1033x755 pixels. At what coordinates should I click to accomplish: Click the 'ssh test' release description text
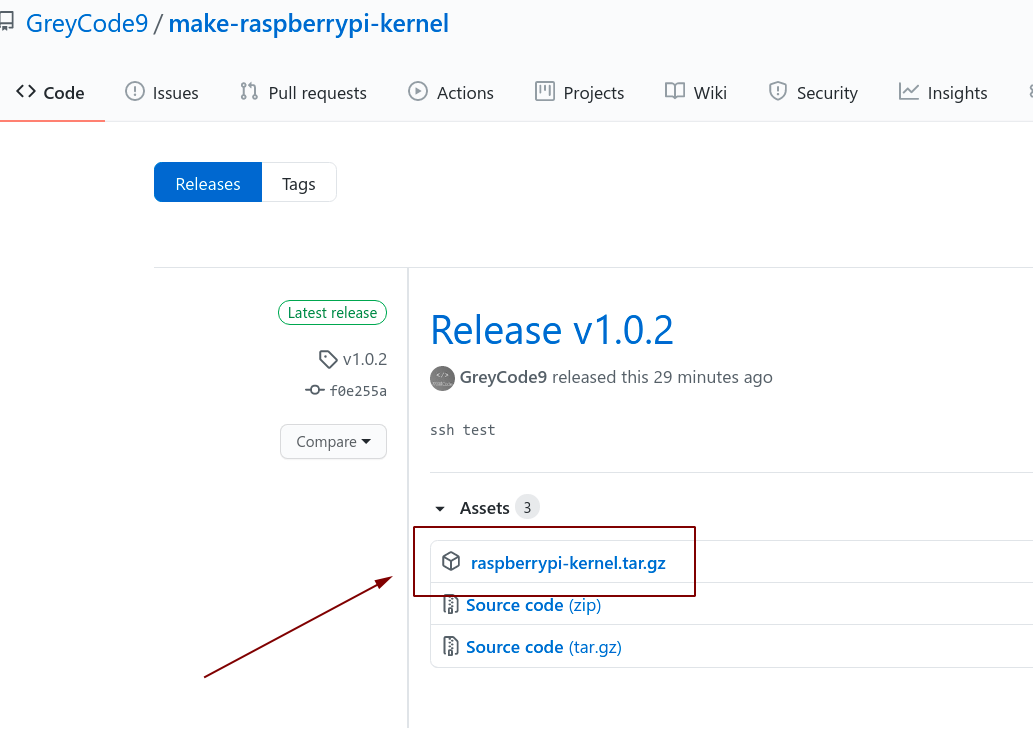[x=462, y=430]
